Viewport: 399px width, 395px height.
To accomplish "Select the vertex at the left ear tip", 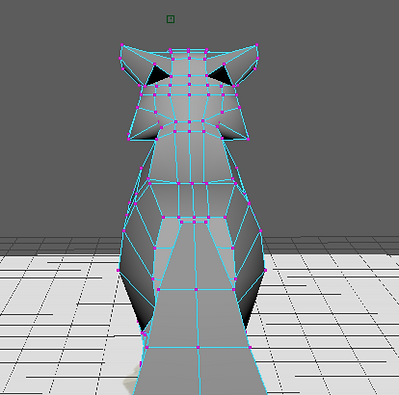I will 122,45.
